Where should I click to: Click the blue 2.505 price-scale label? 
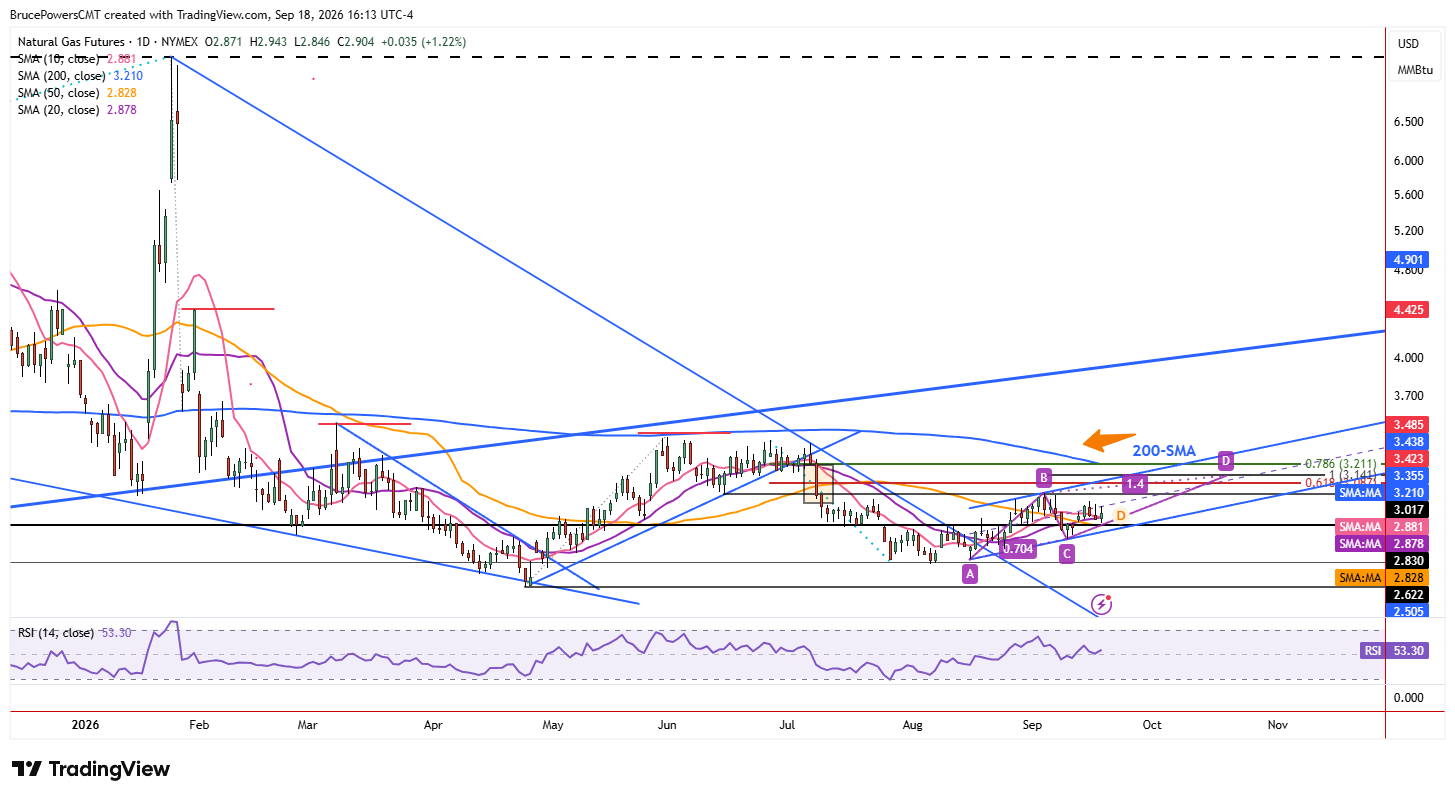click(1408, 612)
